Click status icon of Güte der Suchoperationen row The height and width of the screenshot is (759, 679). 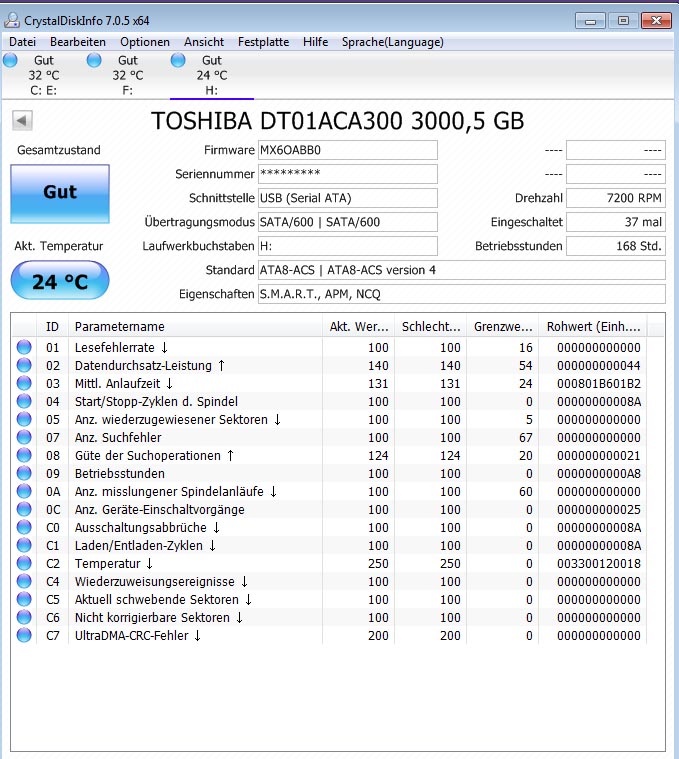coord(24,455)
